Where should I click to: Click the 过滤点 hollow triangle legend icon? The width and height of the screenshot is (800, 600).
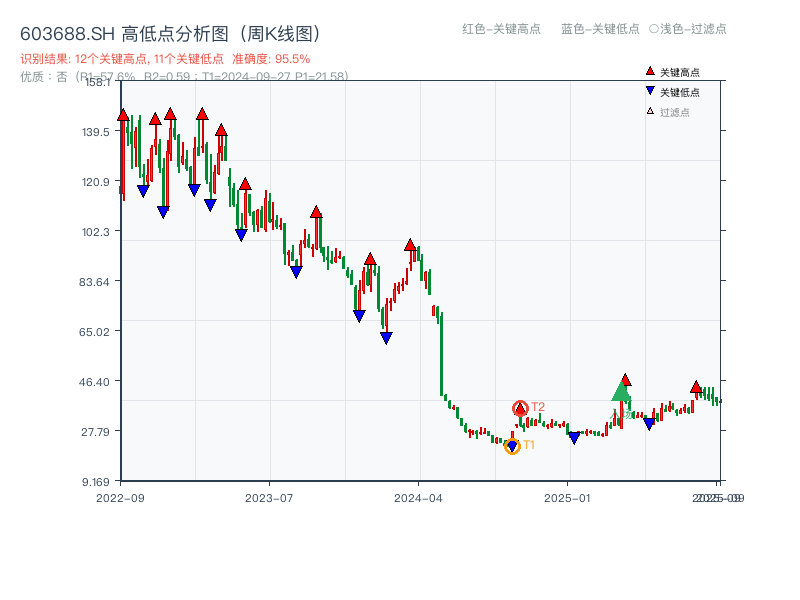click(648, 108)
